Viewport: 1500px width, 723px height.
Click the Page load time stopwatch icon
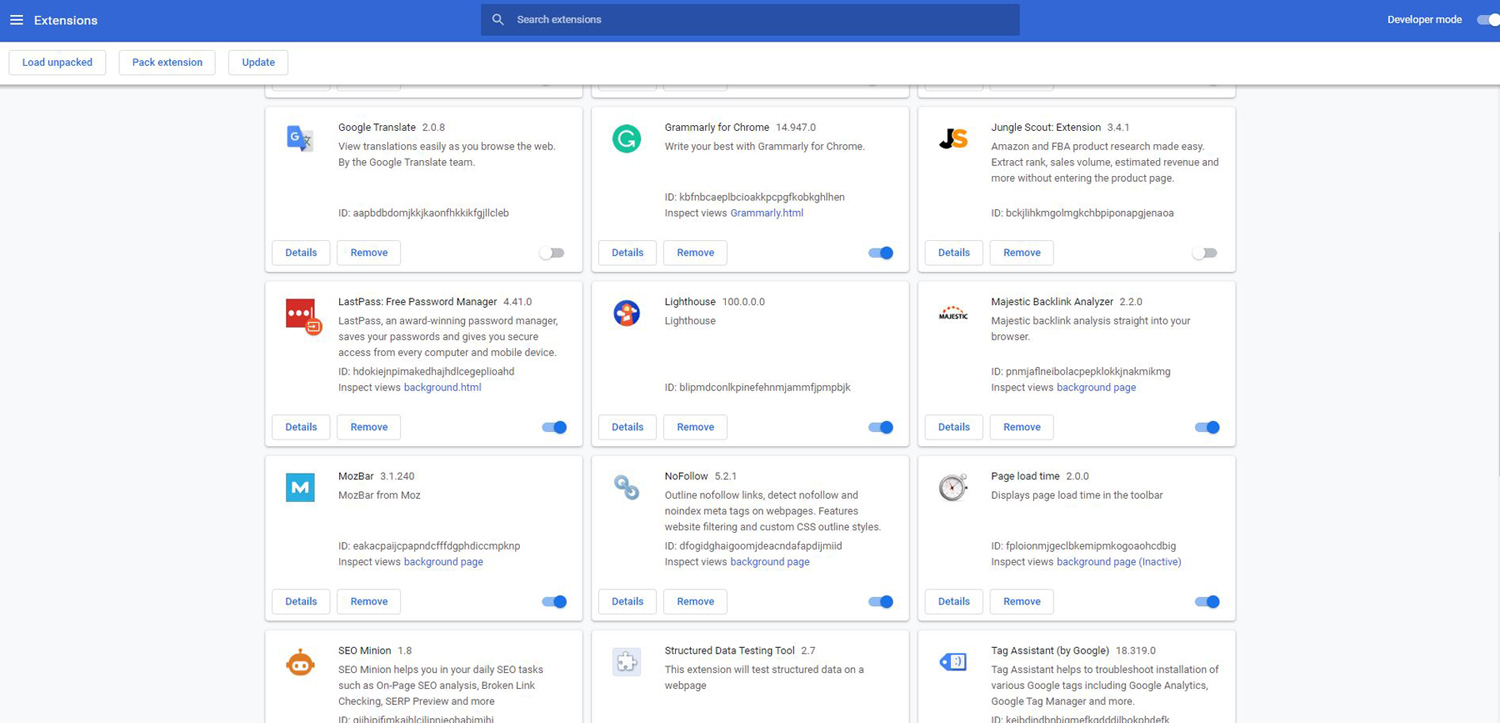tap(953, 488)
